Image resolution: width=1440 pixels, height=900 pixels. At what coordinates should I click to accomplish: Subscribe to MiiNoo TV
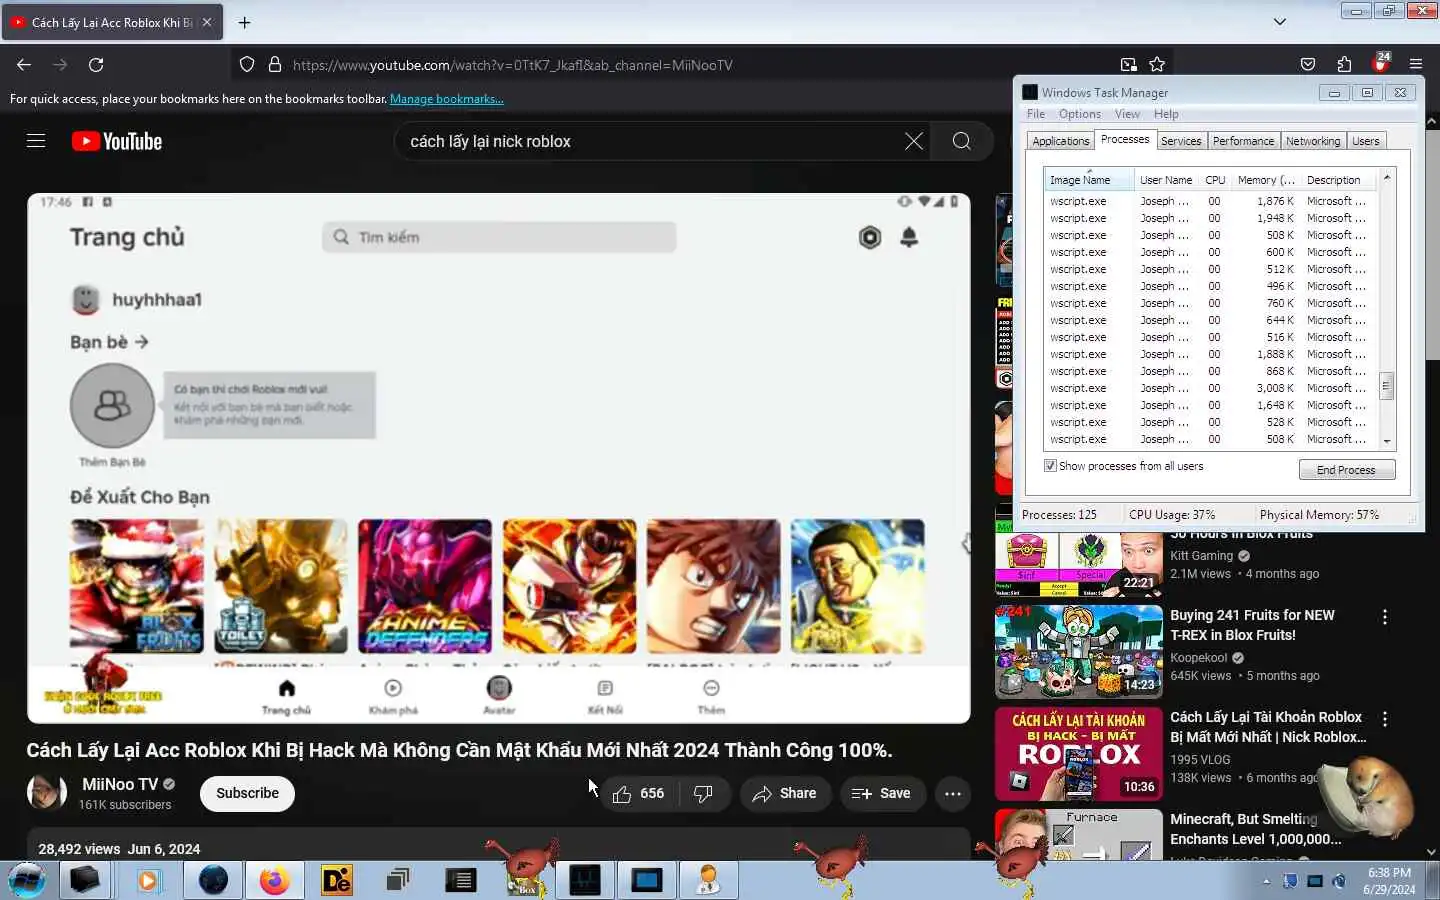click(247, 793)
